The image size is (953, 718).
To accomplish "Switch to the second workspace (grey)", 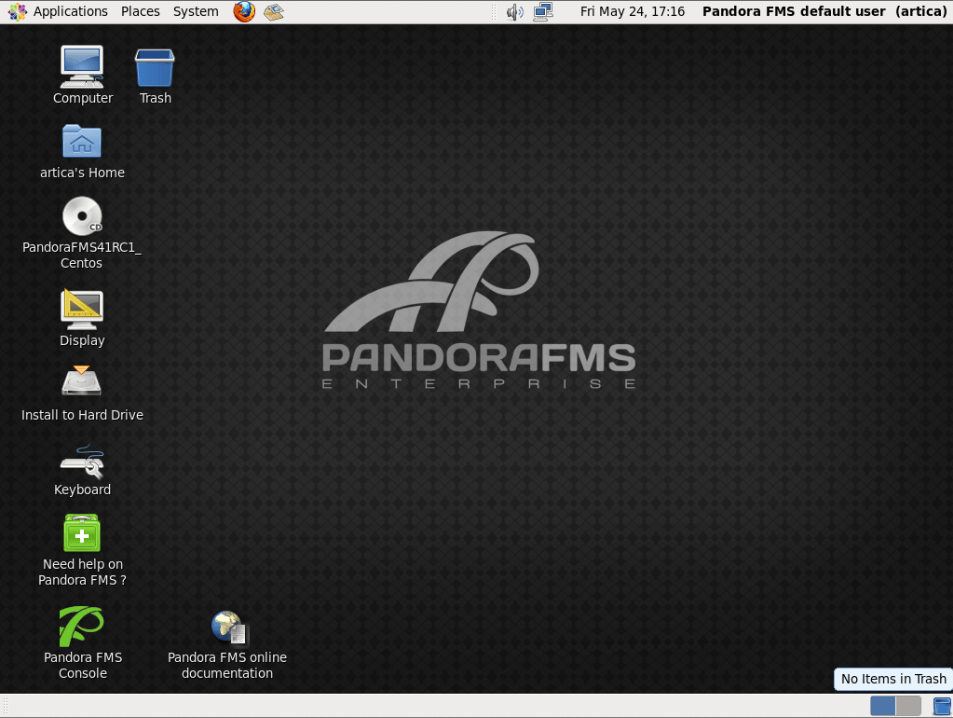I will tap(909, 706).
